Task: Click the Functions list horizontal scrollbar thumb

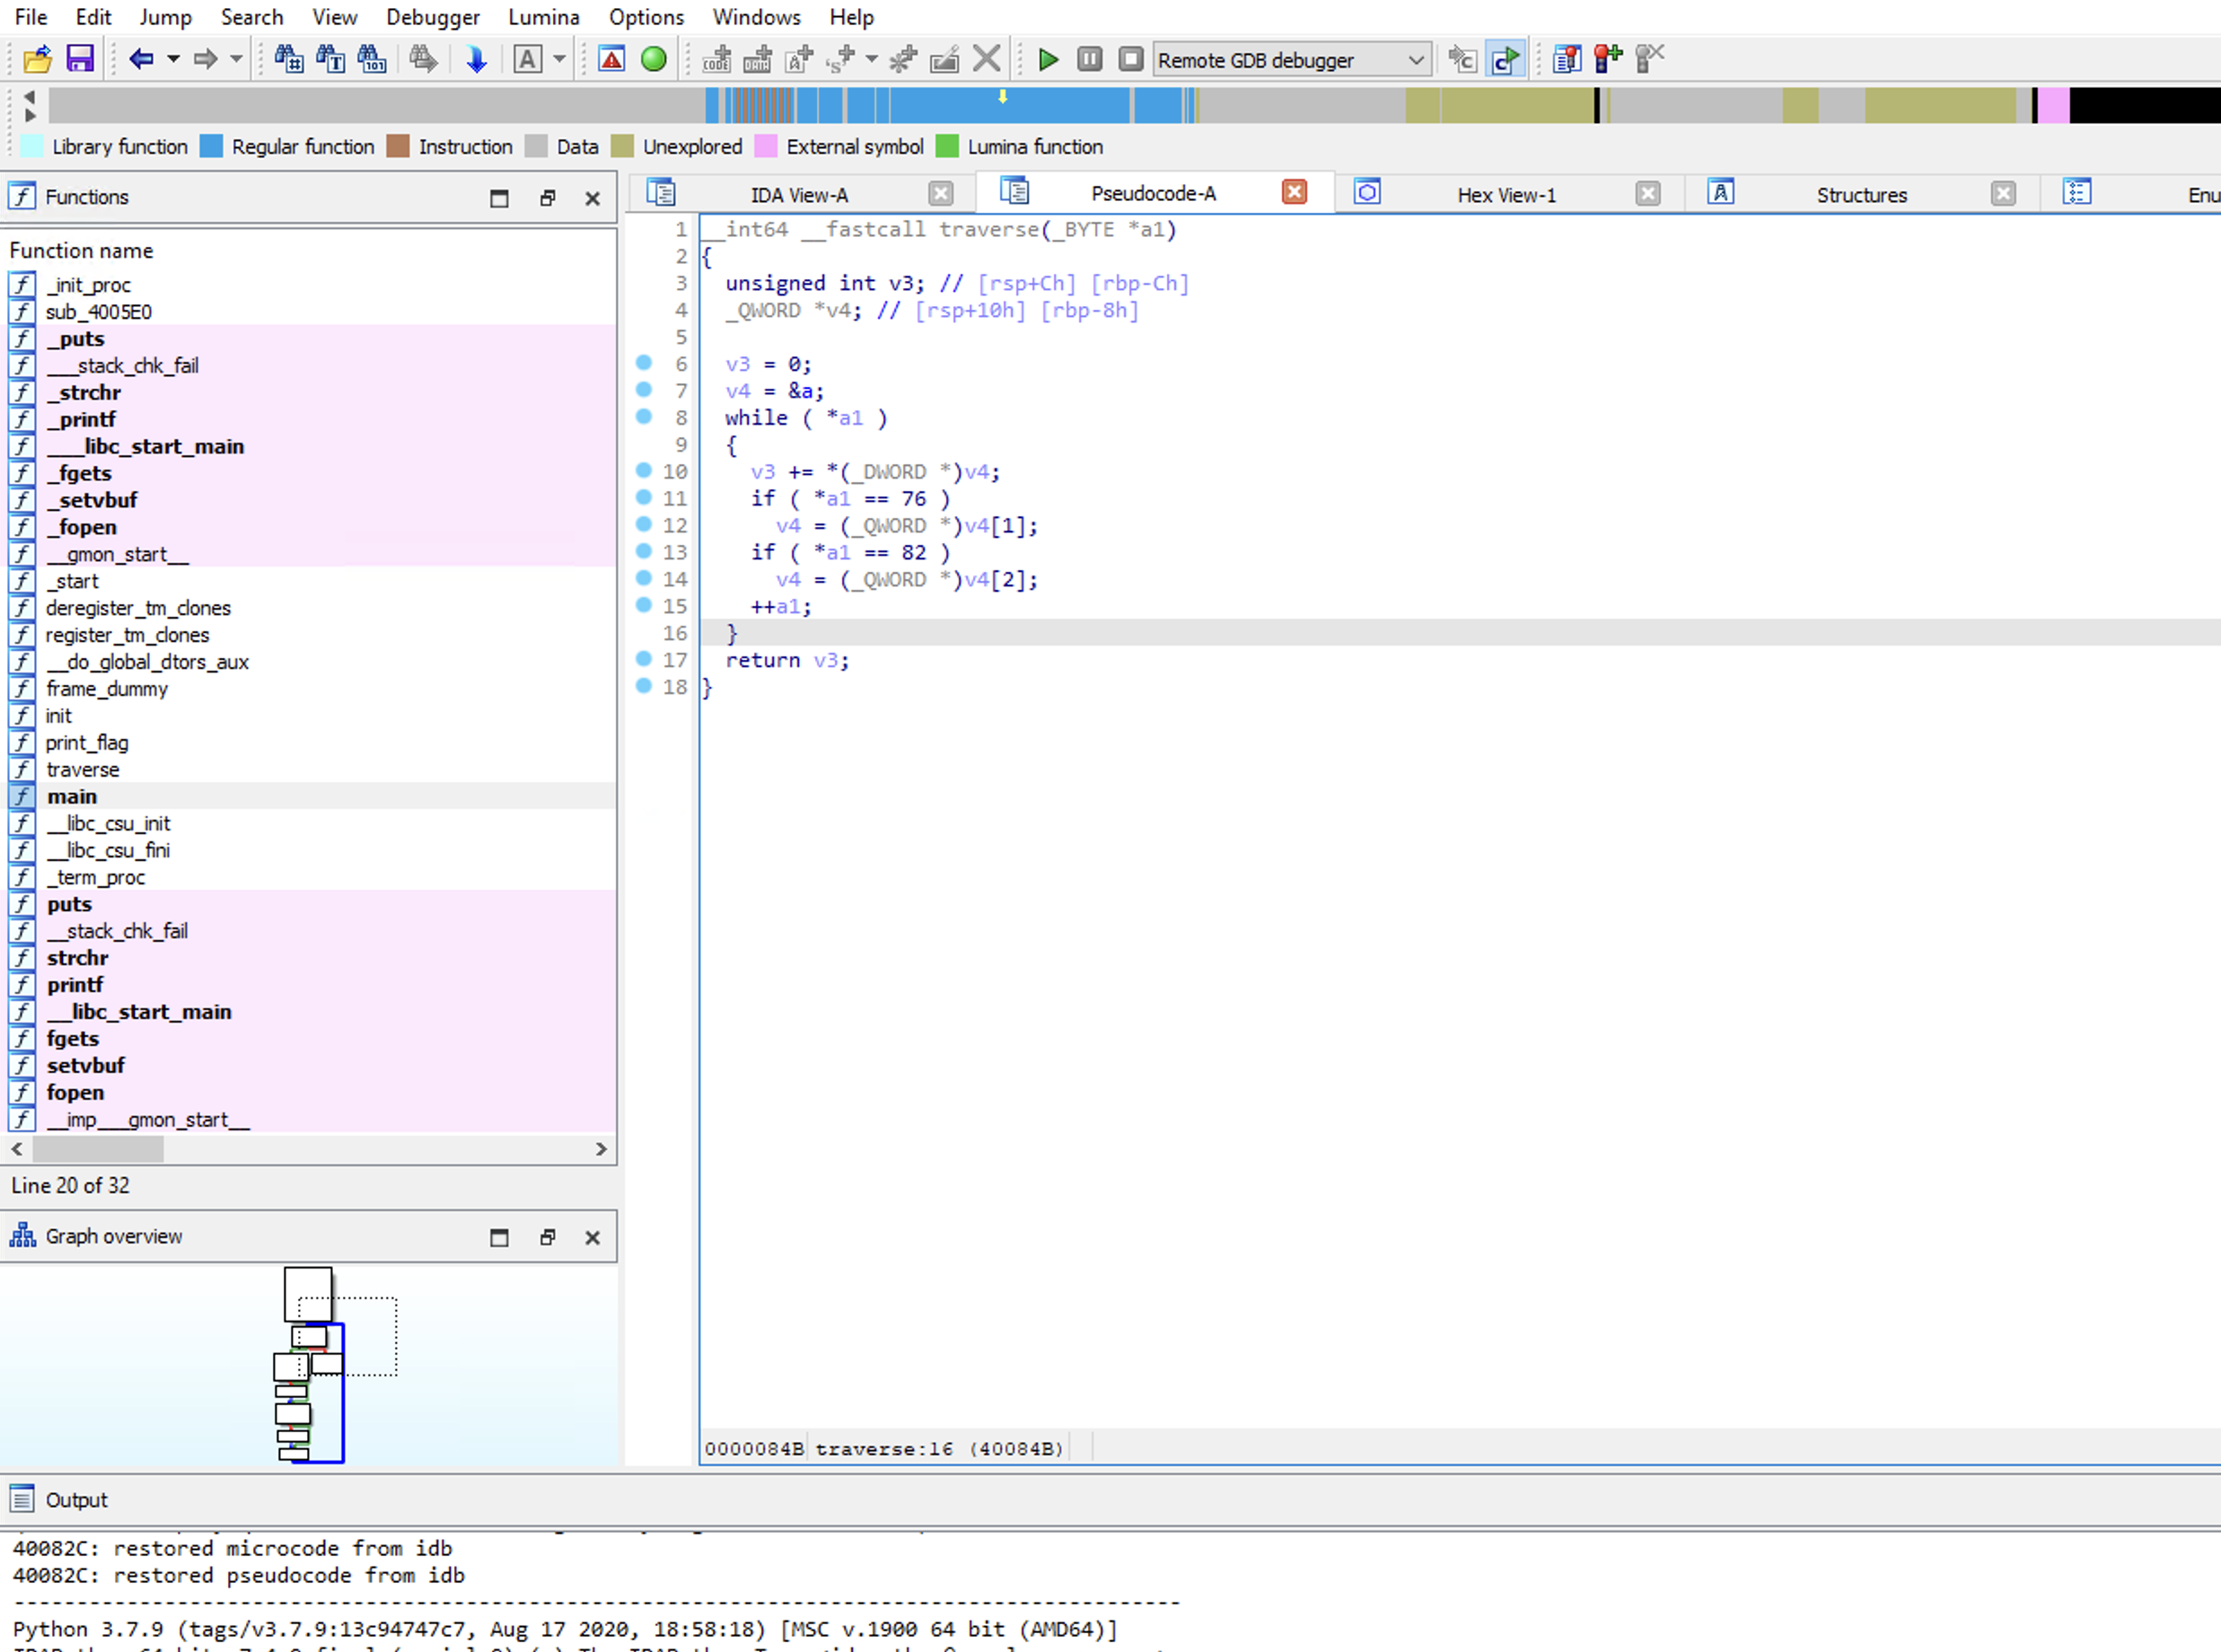Action: 98,1150
